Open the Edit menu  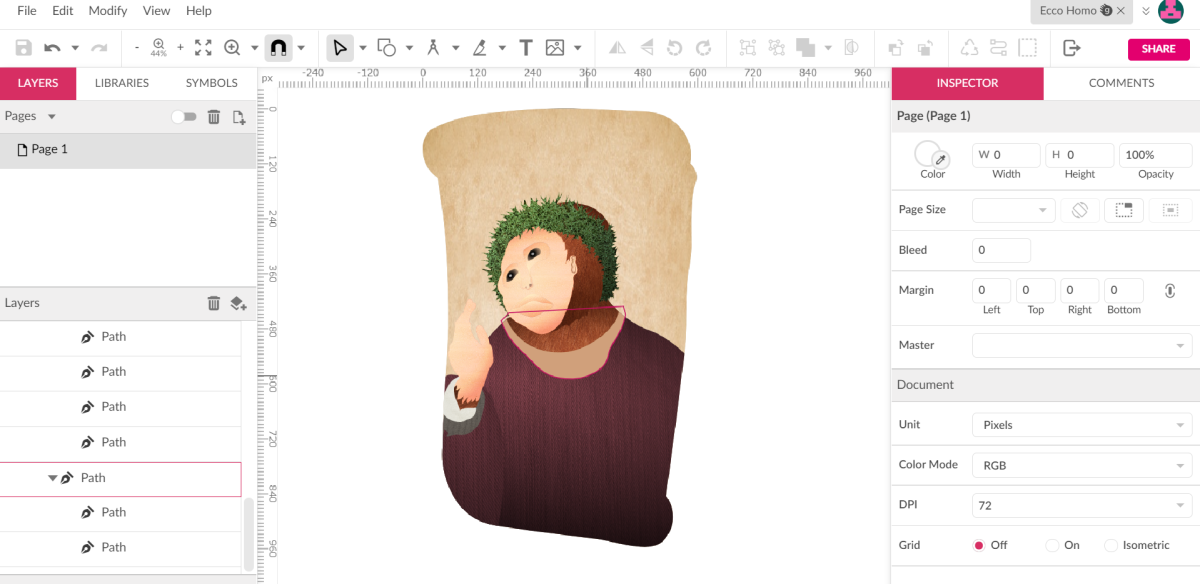click(x=63, y=11)
